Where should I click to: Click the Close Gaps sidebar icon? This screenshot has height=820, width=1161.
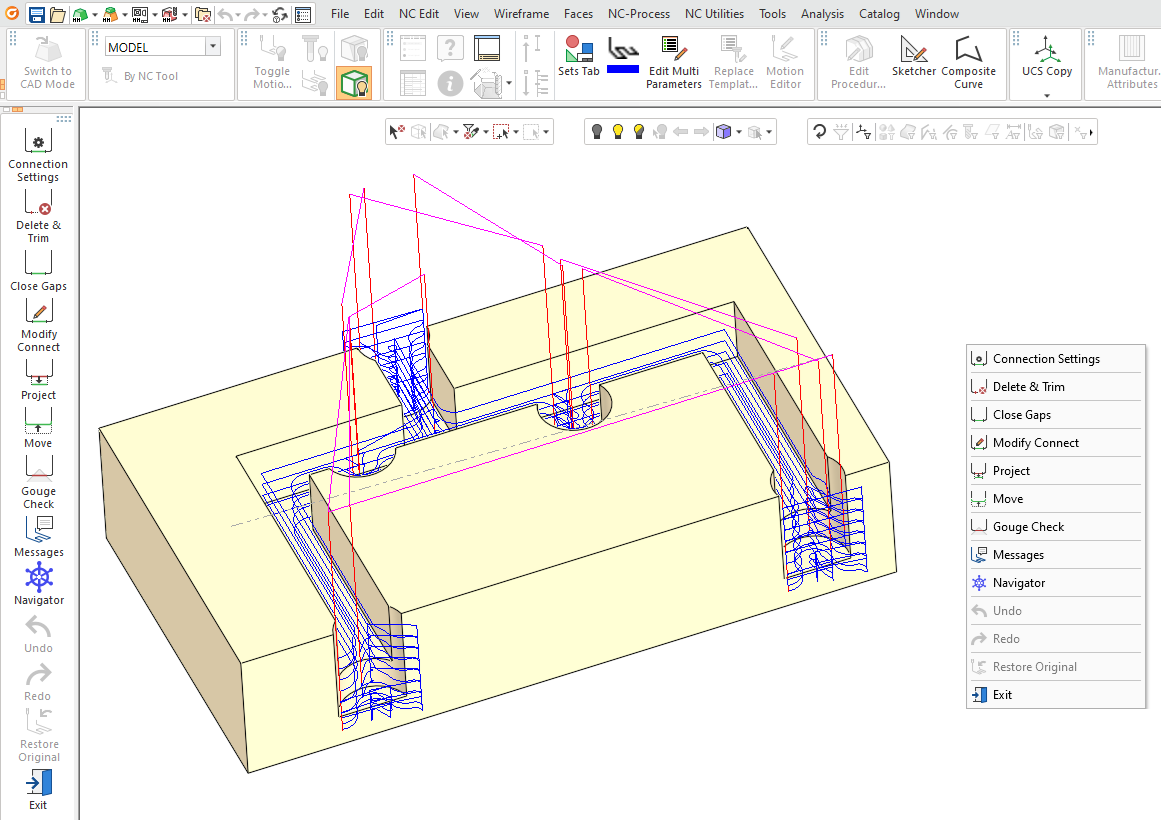coord(38,270)
